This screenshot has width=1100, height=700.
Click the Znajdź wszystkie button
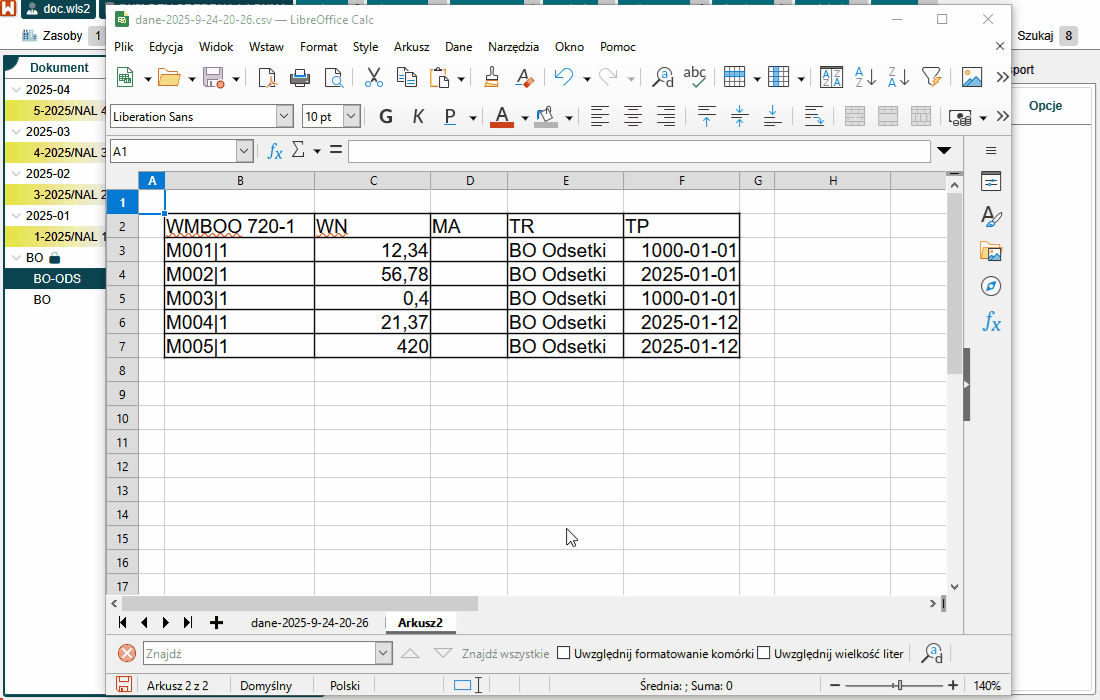point(505,654)
